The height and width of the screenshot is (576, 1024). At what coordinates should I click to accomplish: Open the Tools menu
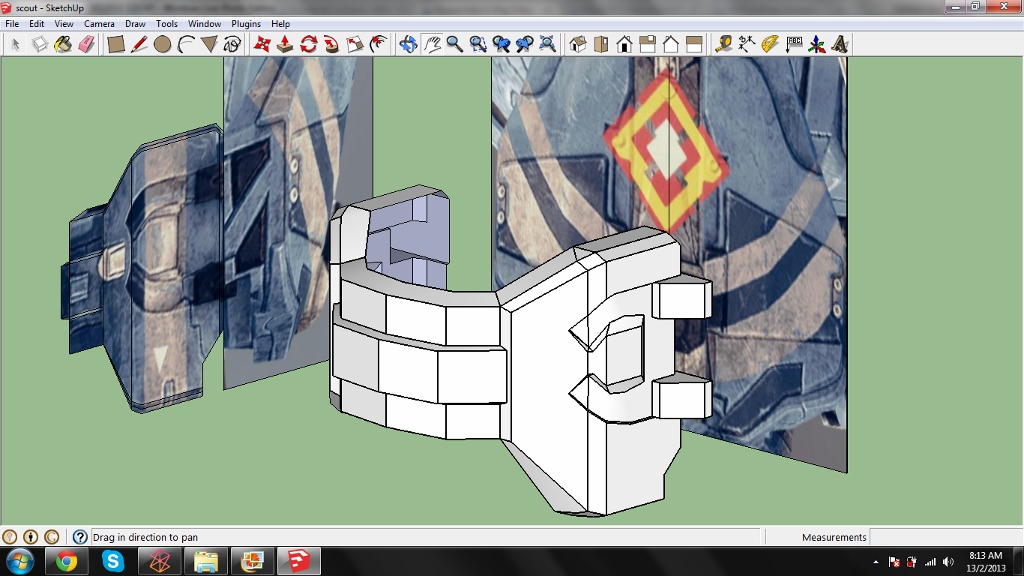tap(167, 24)
